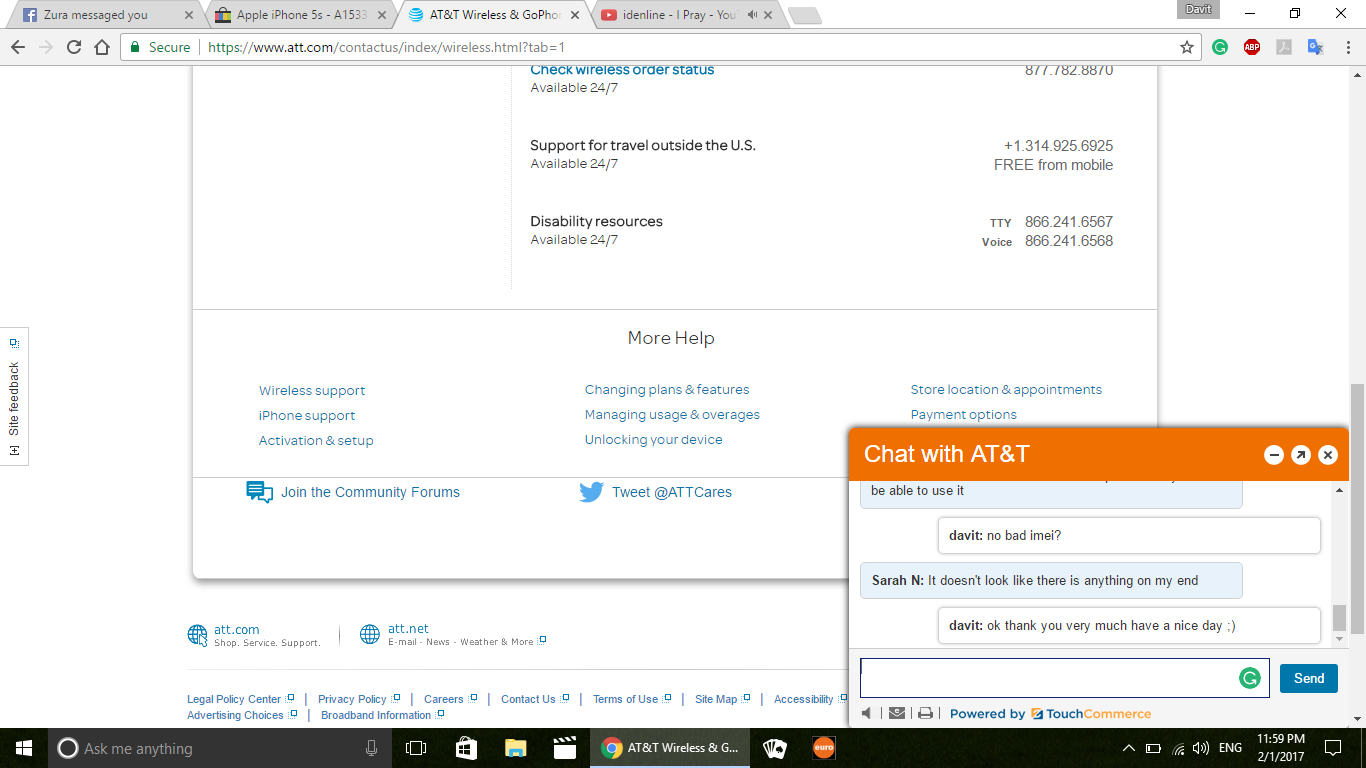The height and width of the screenshot is (768, 1366).
Task: Open the Tweet @ATTCares link
Action: [672, 492]
